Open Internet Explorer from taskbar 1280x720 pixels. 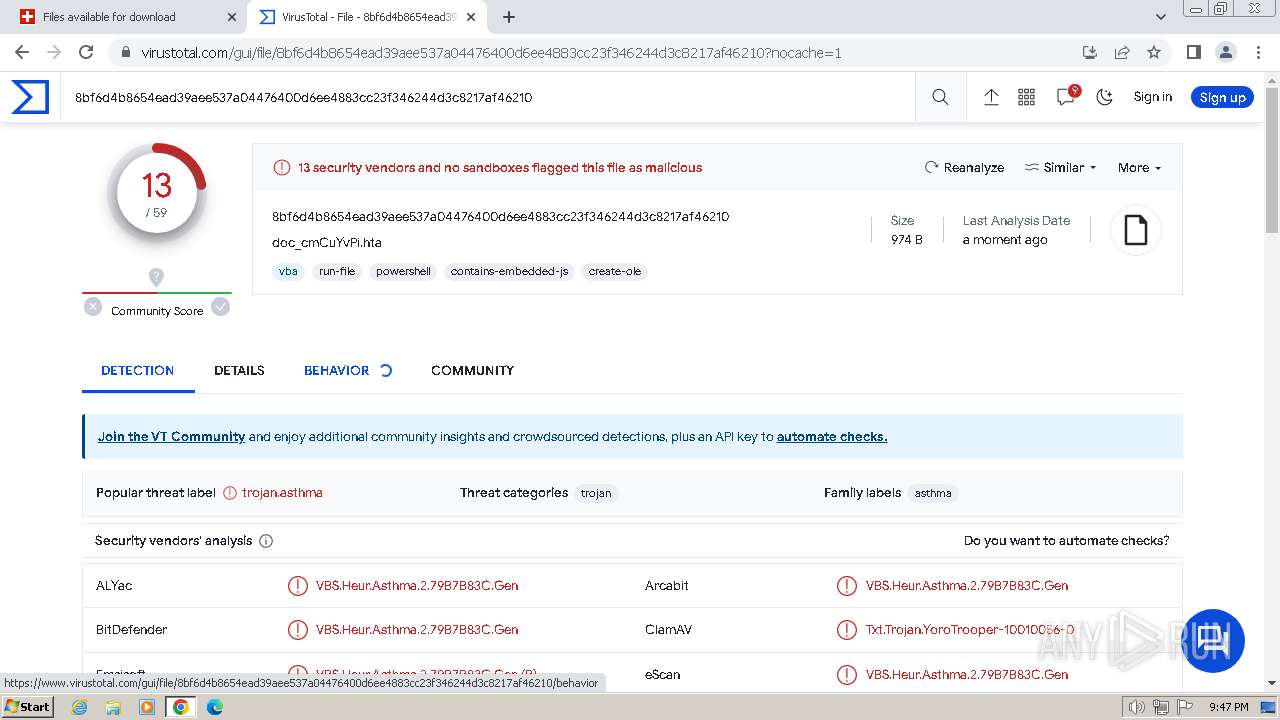80,707
